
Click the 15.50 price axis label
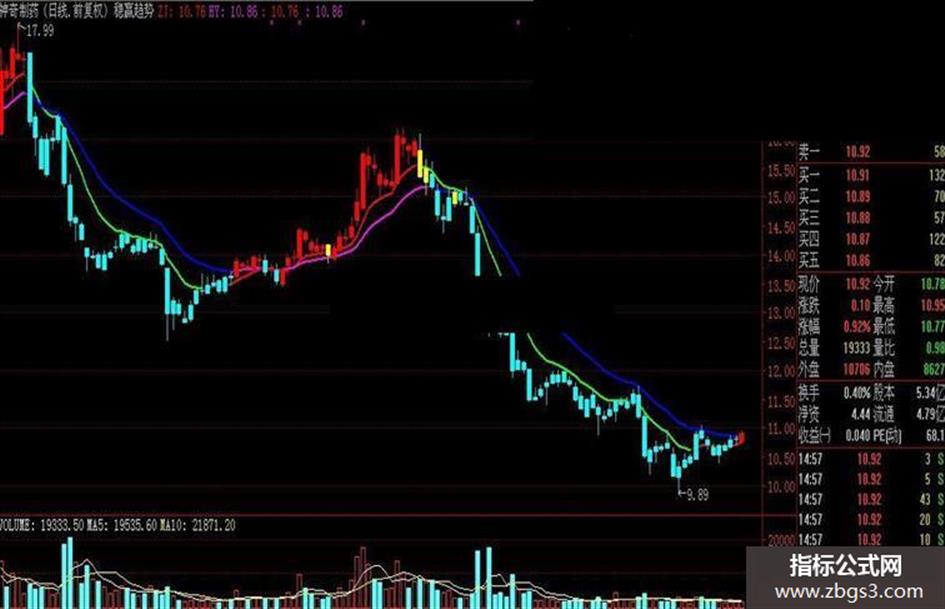[782, 171]
